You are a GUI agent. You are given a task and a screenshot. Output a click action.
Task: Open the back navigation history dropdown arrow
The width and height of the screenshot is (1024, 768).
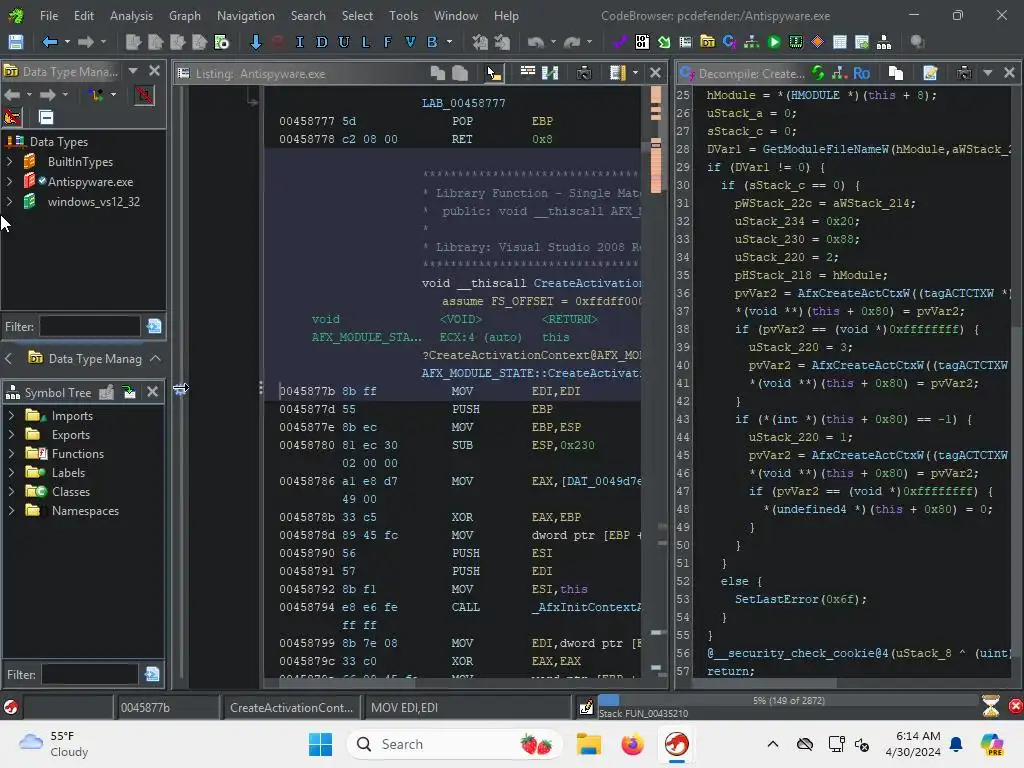67,42
